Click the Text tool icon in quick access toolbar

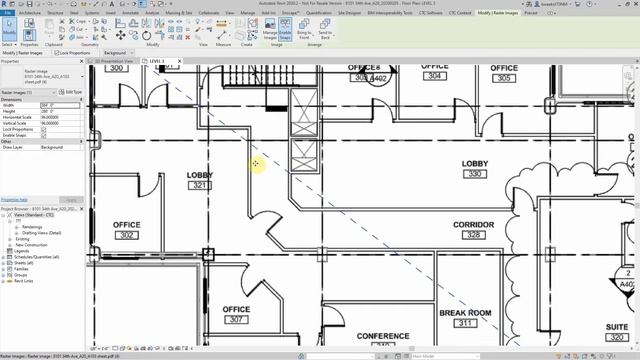coord(111,4)
